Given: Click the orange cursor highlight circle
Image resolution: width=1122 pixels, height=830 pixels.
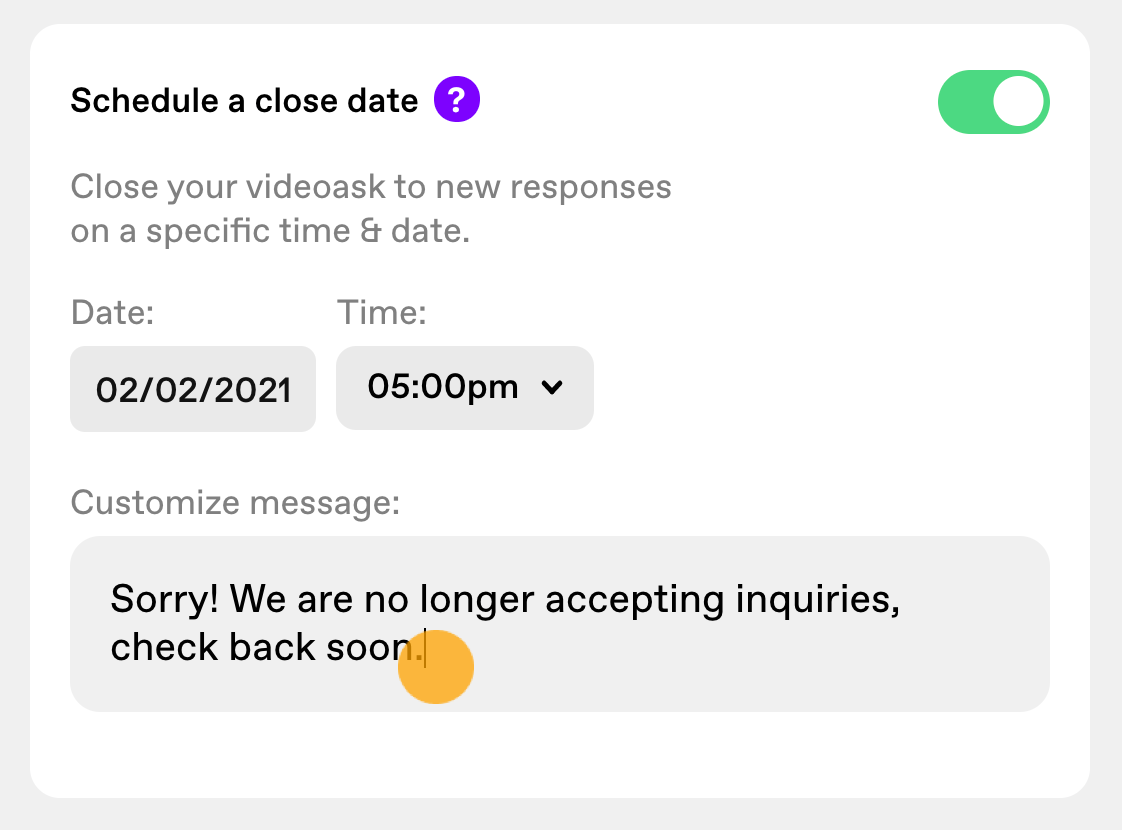Looking at the screenshot, I should 436,667.
